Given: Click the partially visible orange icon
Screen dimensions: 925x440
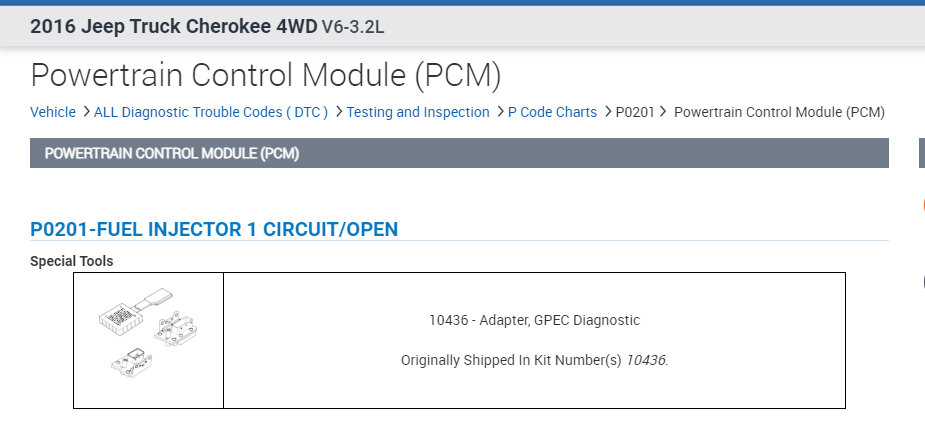Looking at the screenshot, I should pos(921,205).
